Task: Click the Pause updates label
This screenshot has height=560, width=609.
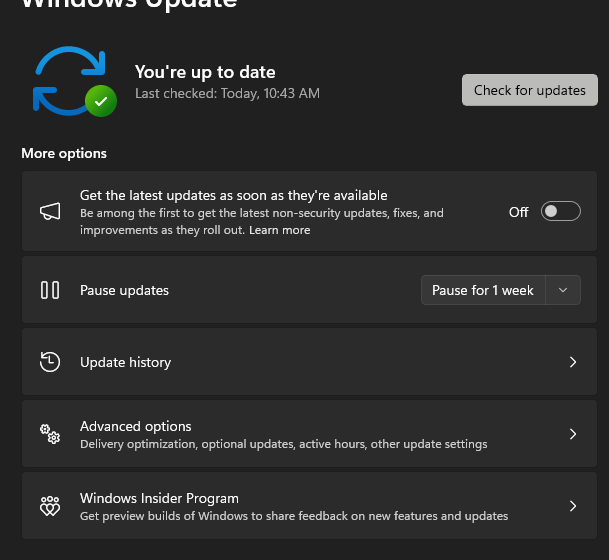Action: pos(124,290)
